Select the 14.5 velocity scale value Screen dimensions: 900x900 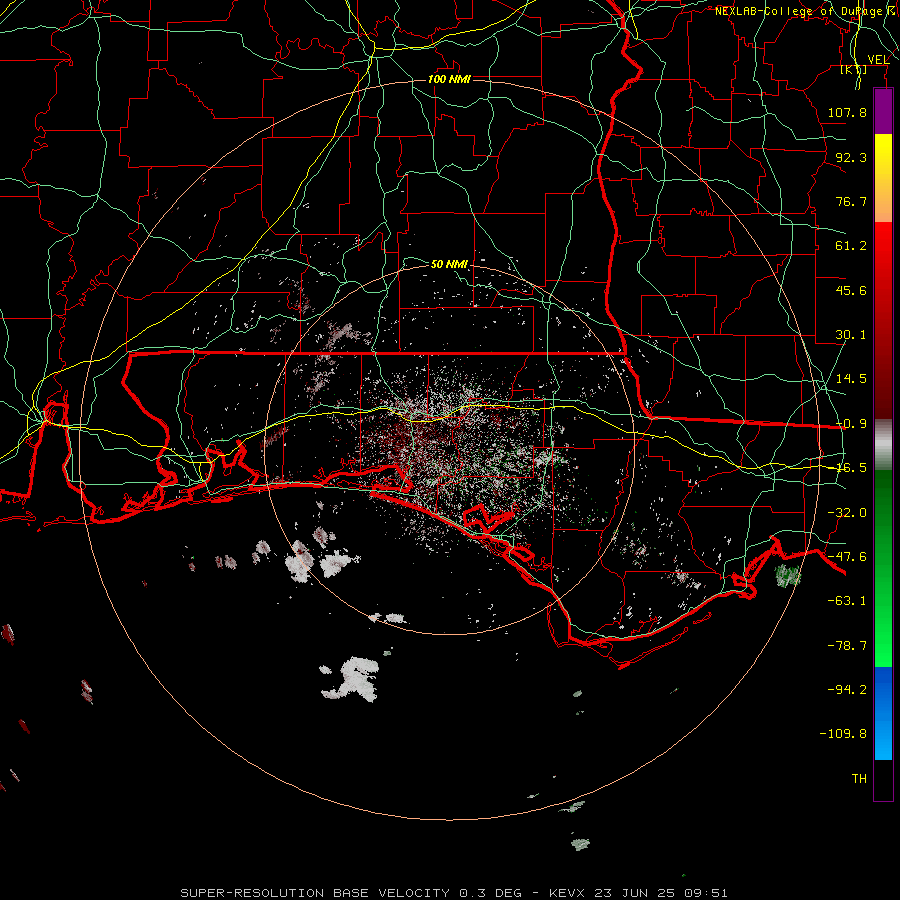(x=851, y=379)
